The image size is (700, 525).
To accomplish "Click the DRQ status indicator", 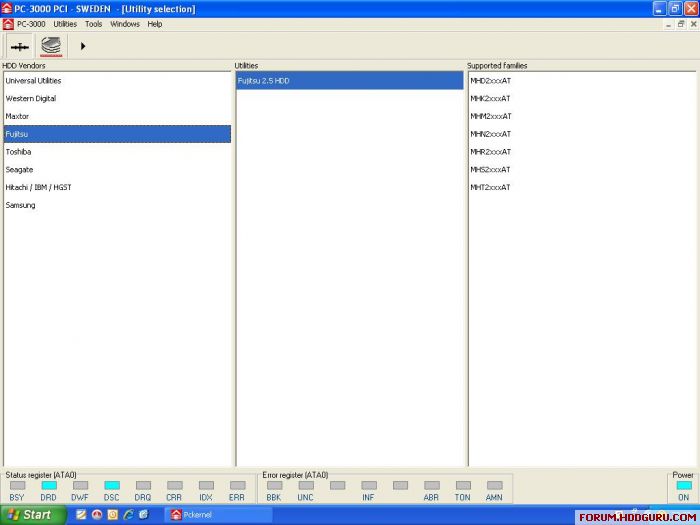I will point(143,485).
